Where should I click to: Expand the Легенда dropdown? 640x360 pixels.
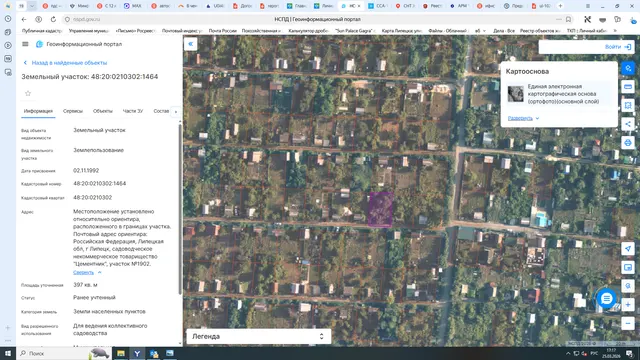tap(258, 336)
